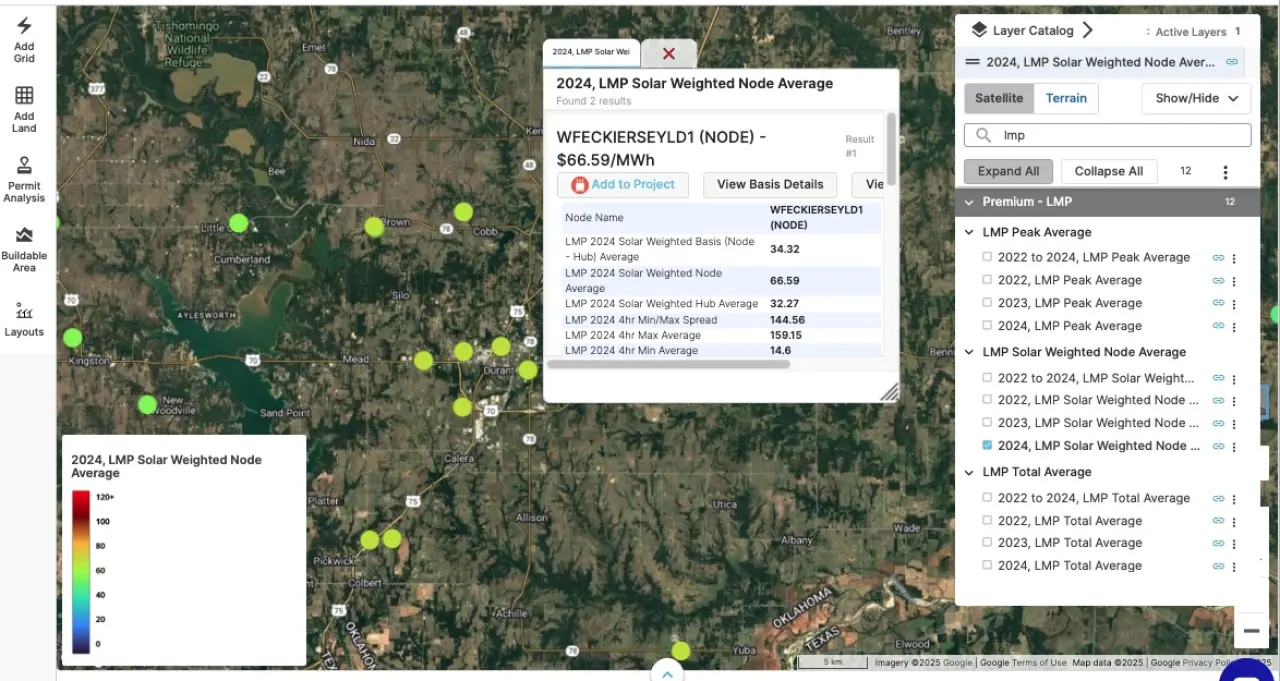Image resolution: width=1280 pixels, height=681 pixels.
Task: Open the three-dot menu beside Collapse All
Action: [x=1225, y=172]
